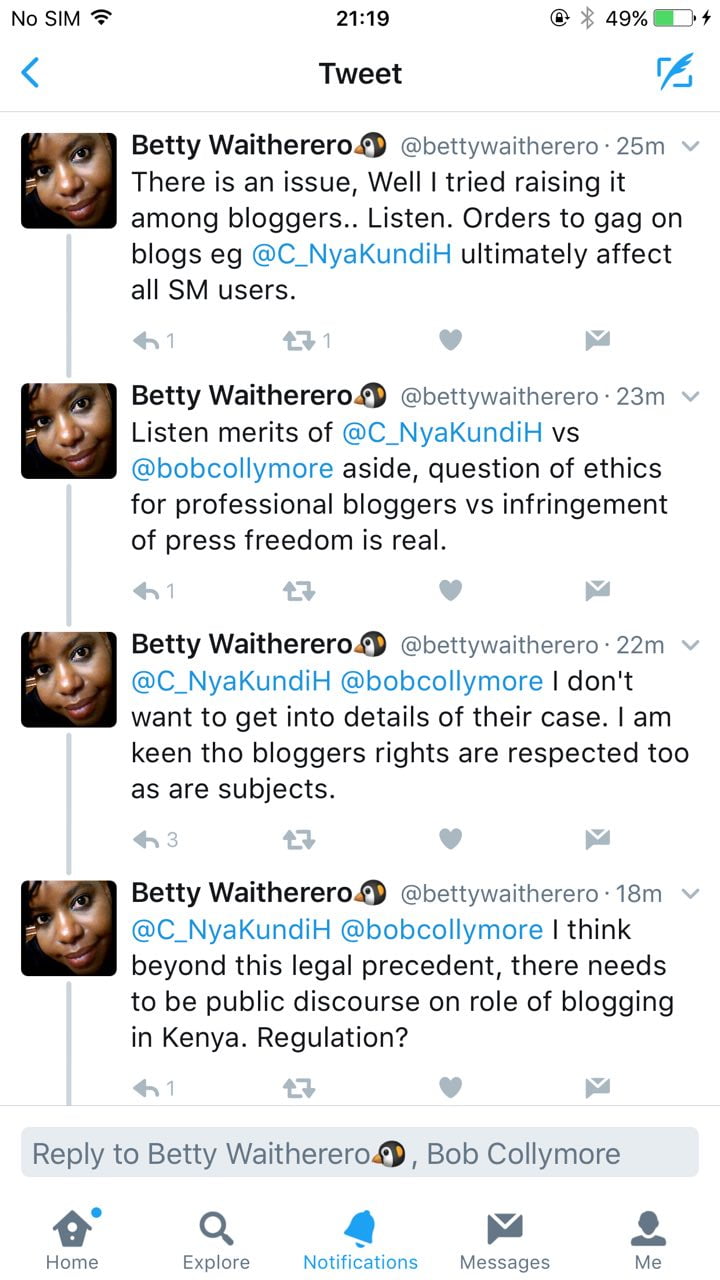Compose a new tweet with the quill icon
The image size is (720, 1280).
coord(675,73)
